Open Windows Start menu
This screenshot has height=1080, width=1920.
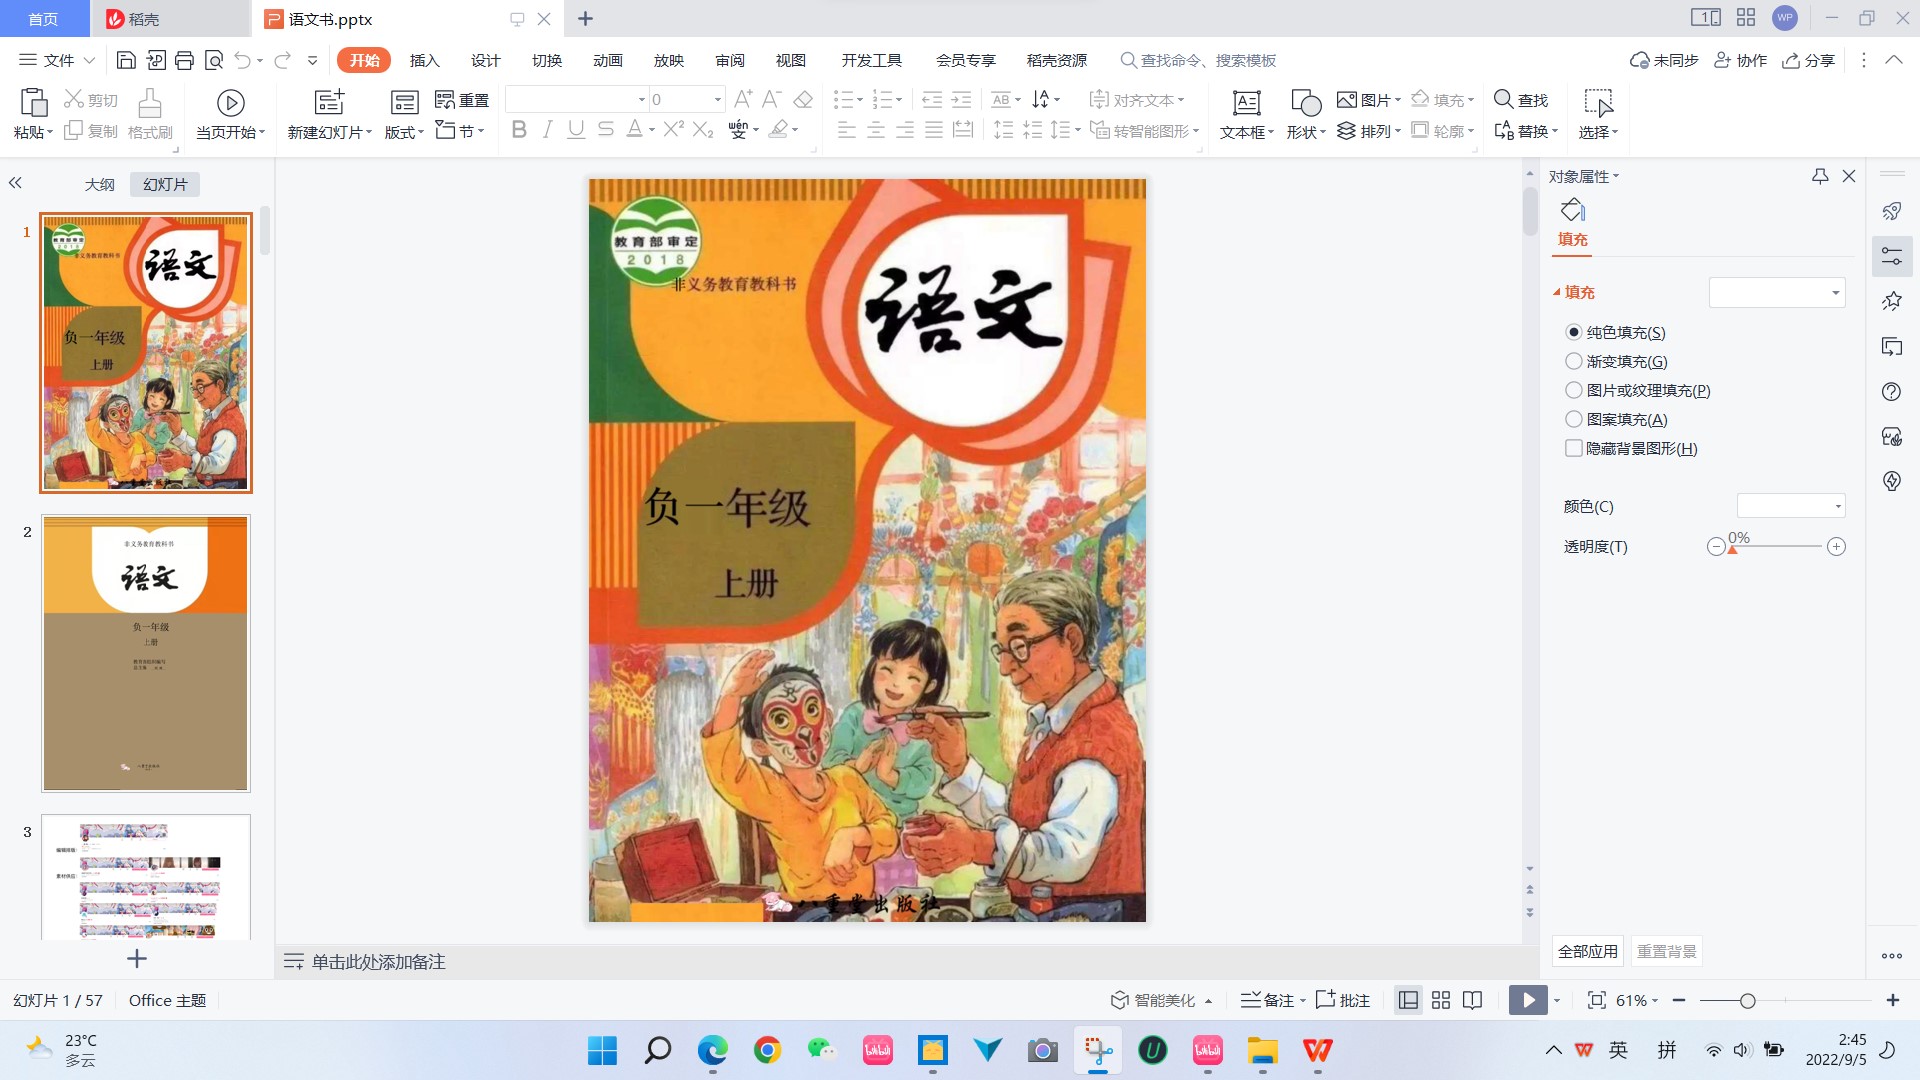coord(602,1050)
